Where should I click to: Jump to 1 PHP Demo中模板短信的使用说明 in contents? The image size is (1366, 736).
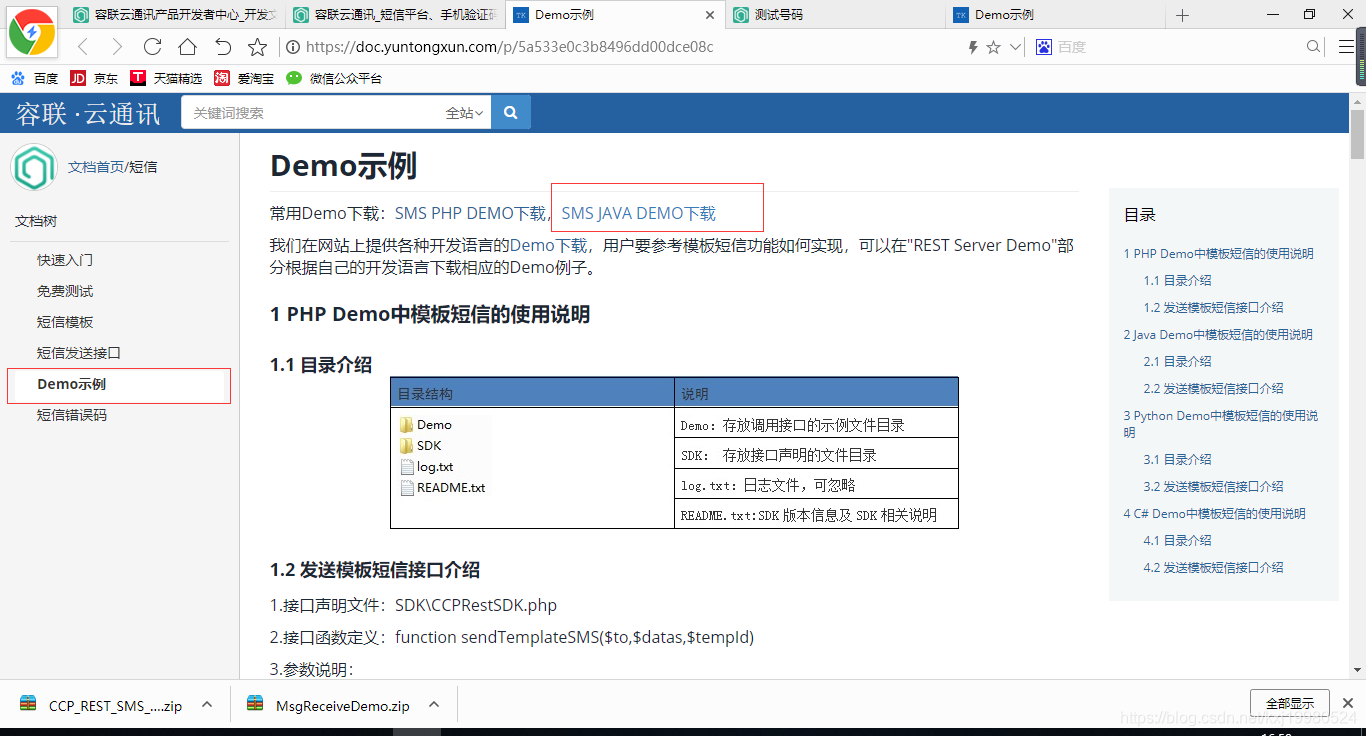(1218, 254)
